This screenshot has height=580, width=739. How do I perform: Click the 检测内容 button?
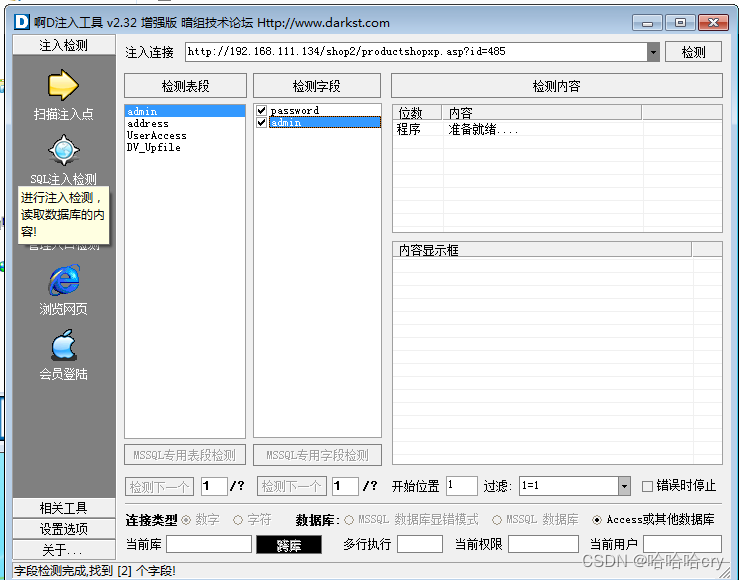[x=557, y=86]
